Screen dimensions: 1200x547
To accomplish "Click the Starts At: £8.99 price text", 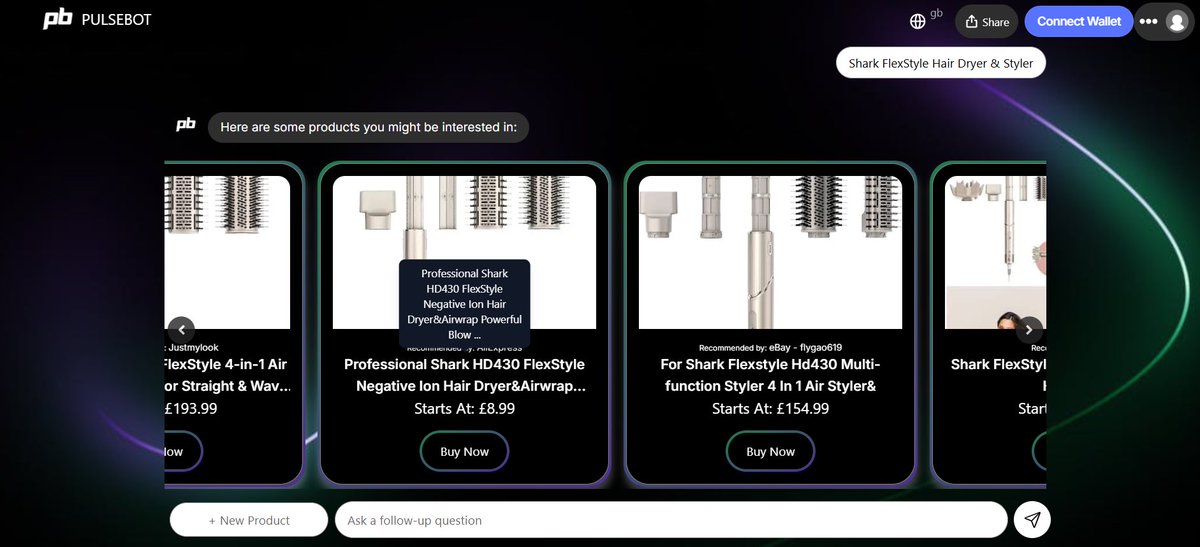I will coord(464,408).
